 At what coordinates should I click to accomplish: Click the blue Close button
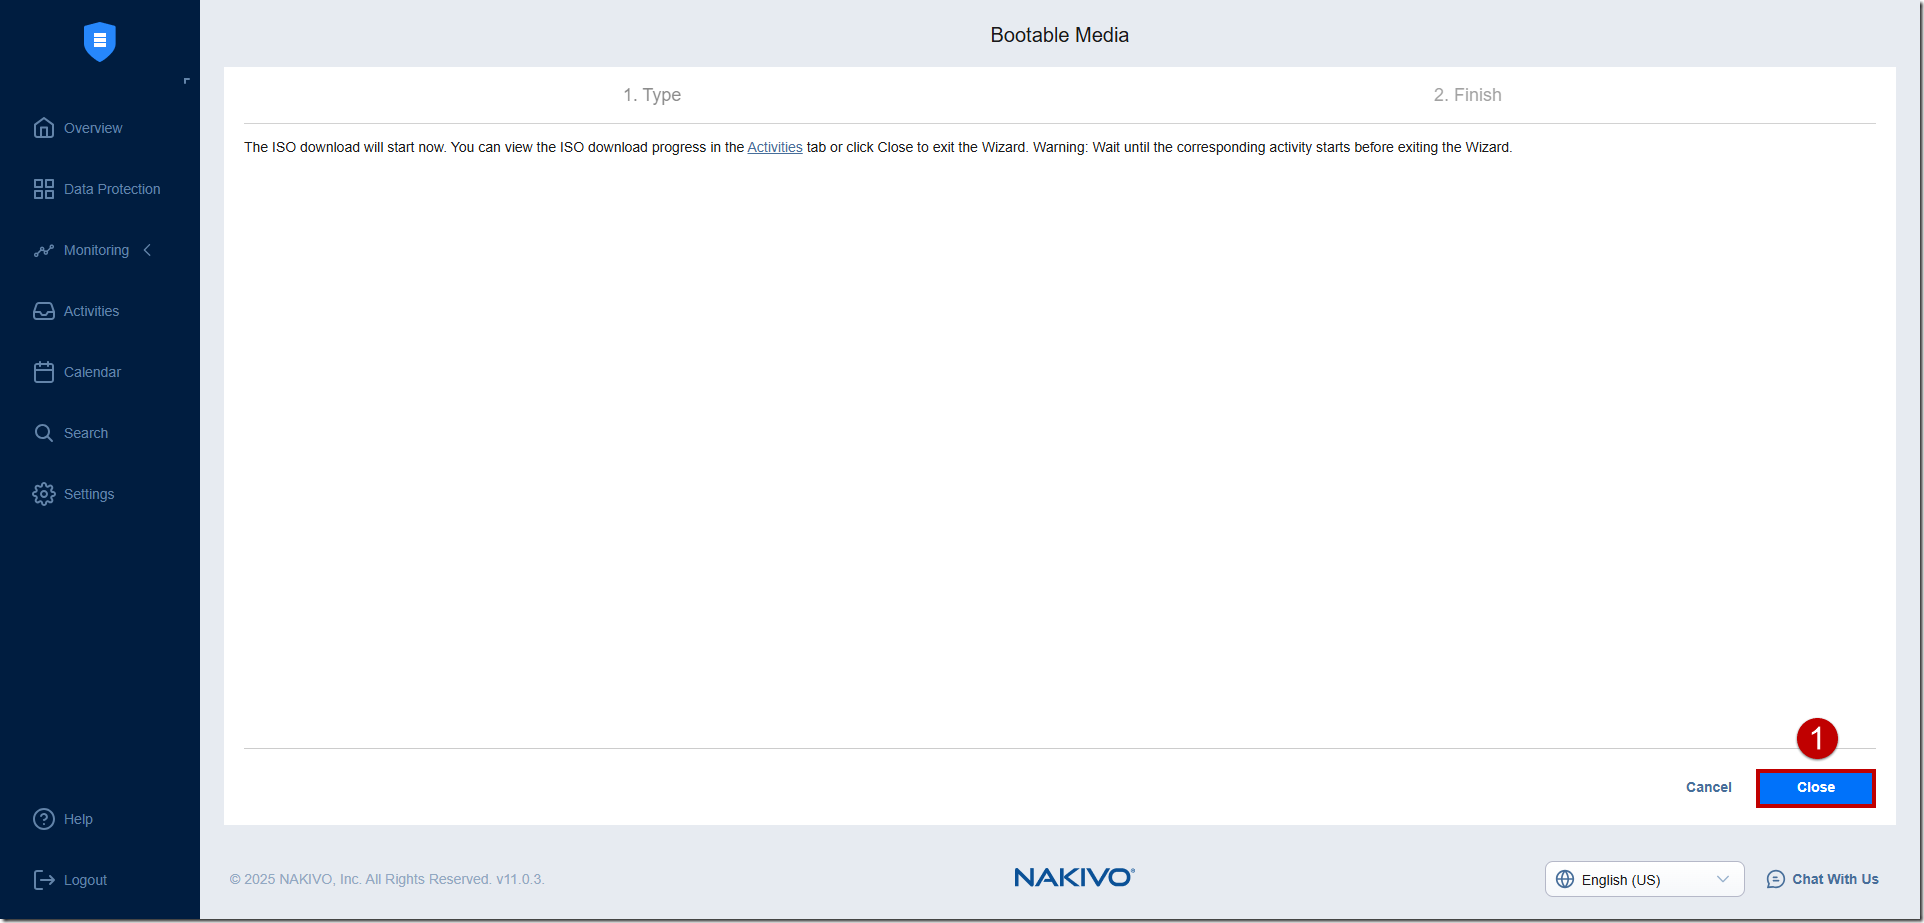tap(1815, 788)
